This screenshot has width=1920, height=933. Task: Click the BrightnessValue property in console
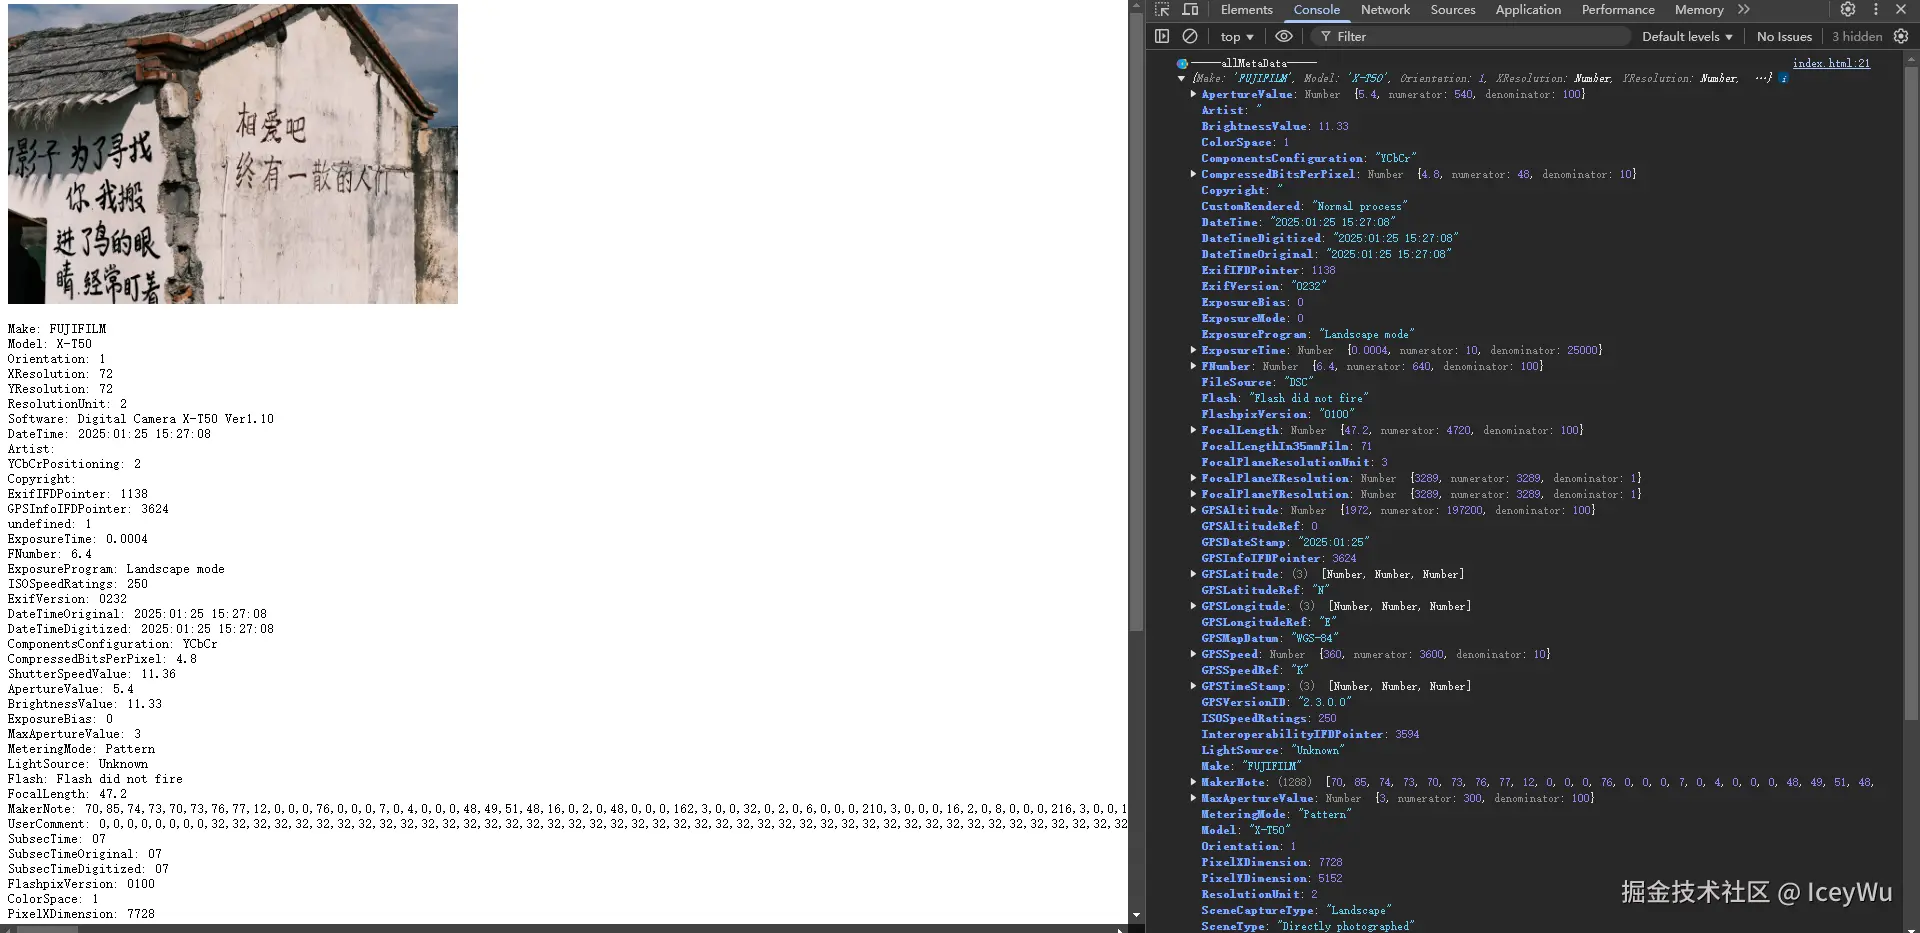(x=1275, y=126)
